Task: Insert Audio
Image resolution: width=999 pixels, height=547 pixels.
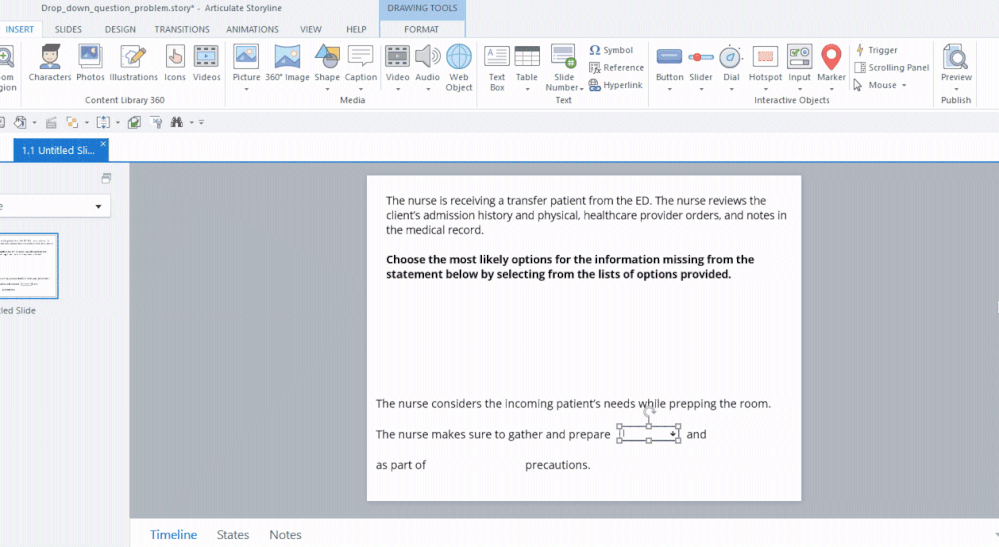Action: point(428,63)
